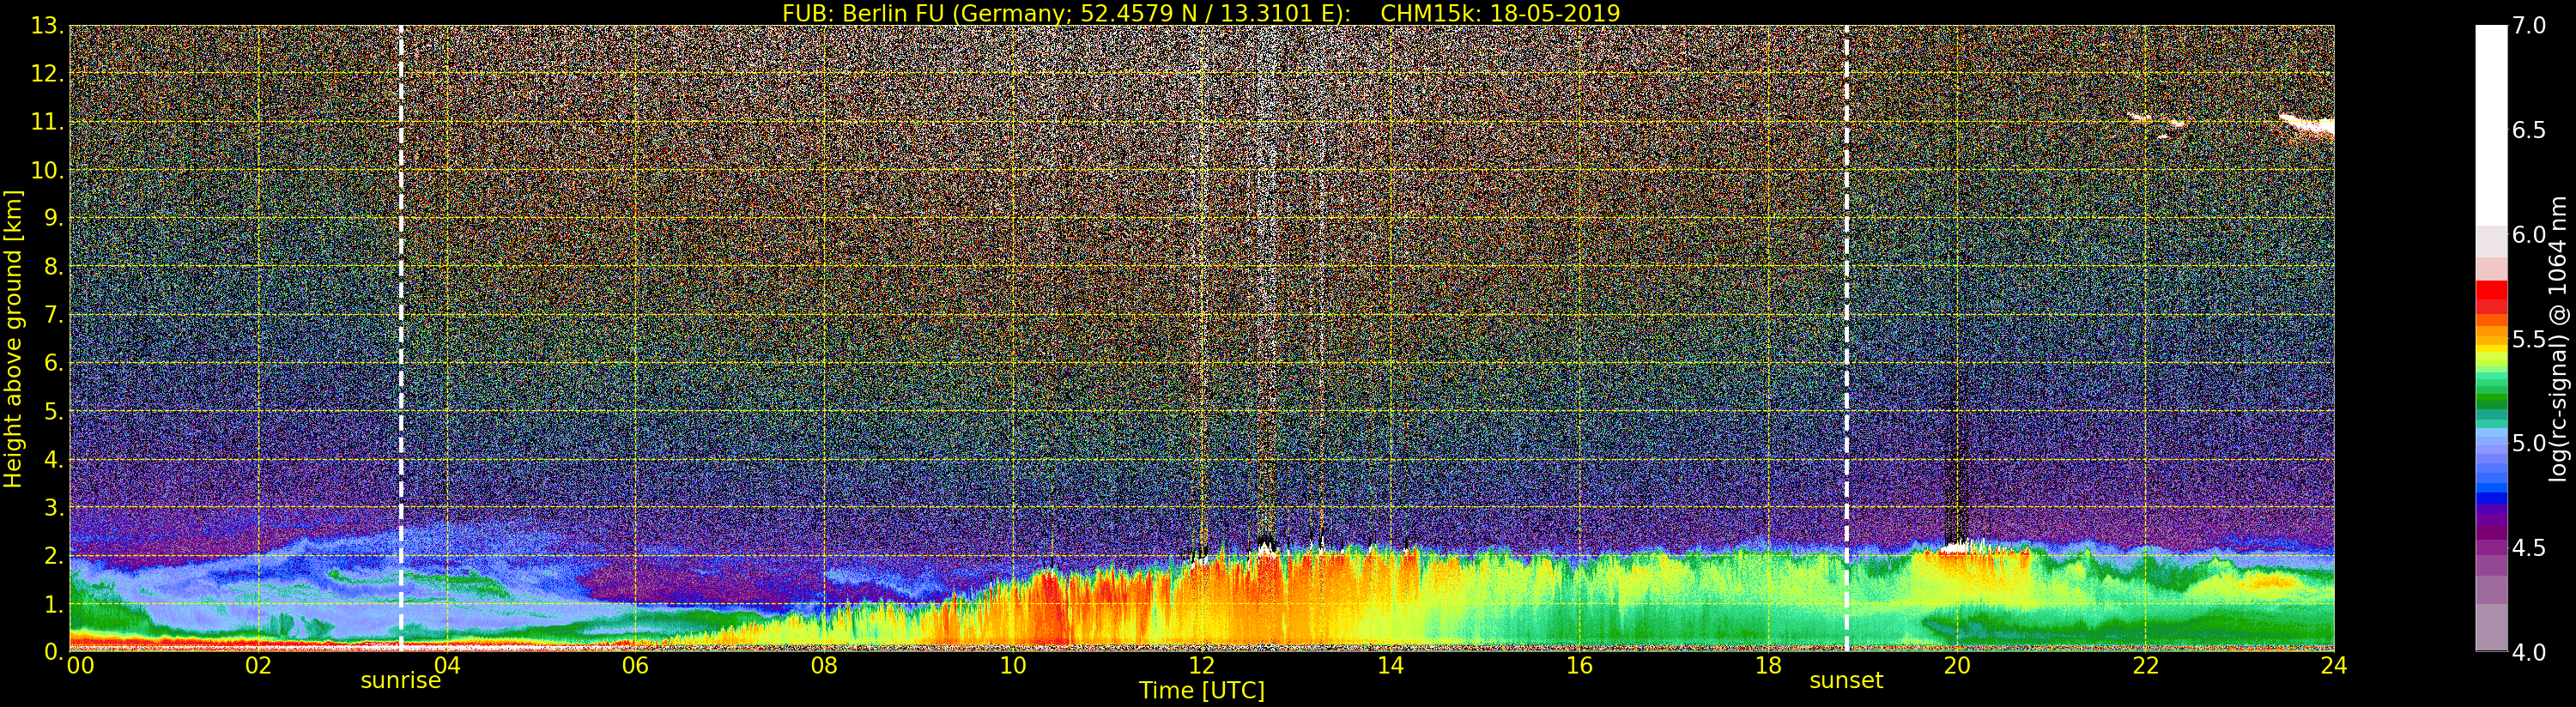This screenshot has width=2576, height=707.
Task: Click the white dashed sunrise marker line
Action: tap(401, 338)
